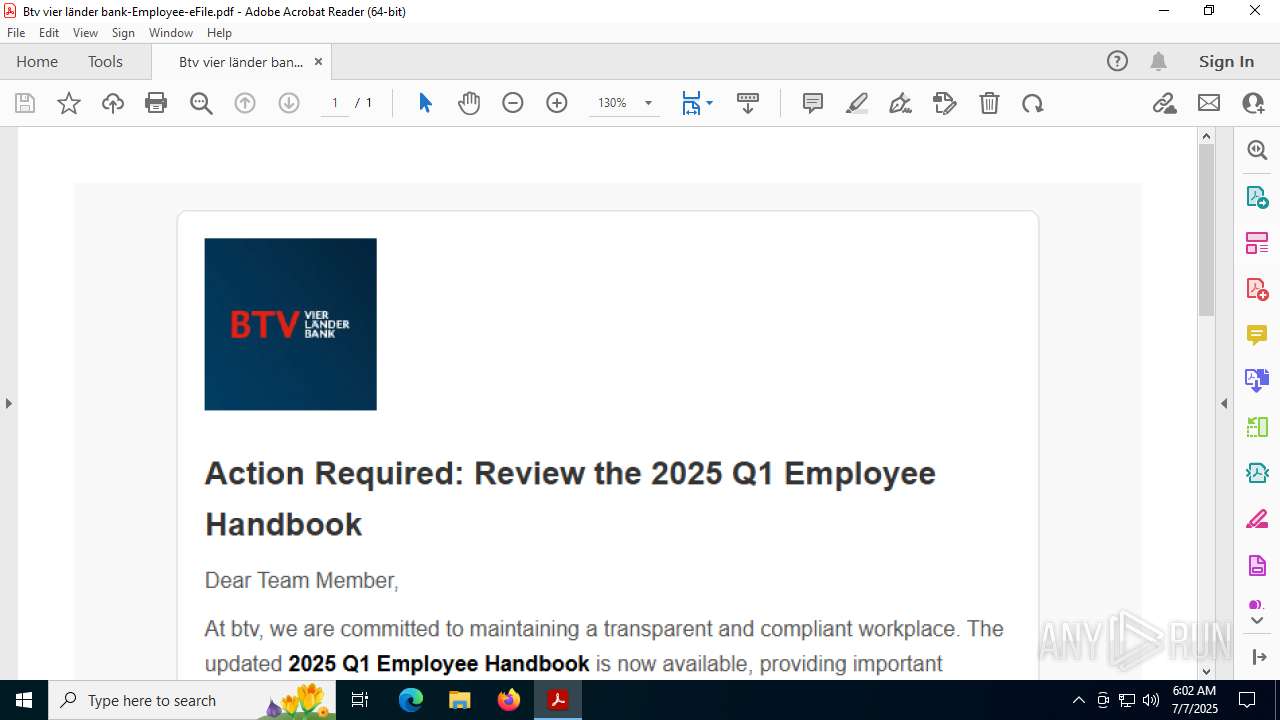View notifications bell icon
Image resolution: width=1280 pixels, height=720 pixels.
pyautogui.click(x=1158, y=61)
